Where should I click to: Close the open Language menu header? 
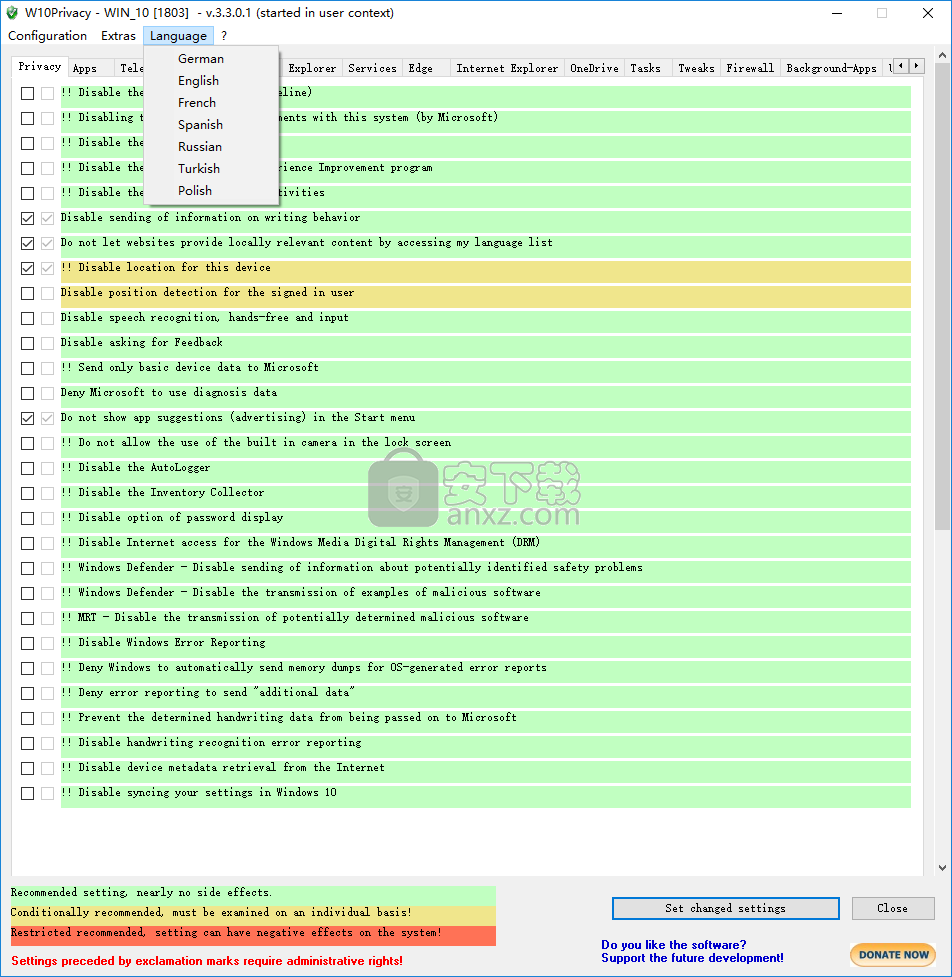(178, 36)
